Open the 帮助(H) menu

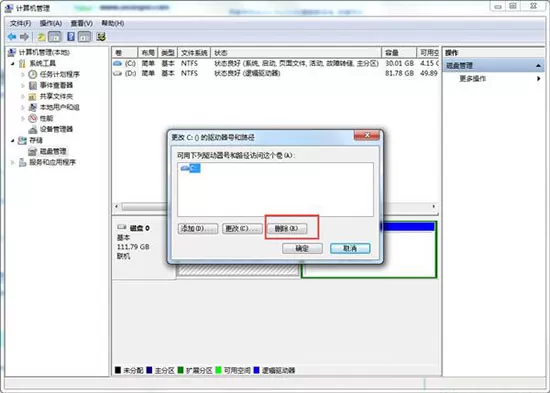tap(113, 23)
